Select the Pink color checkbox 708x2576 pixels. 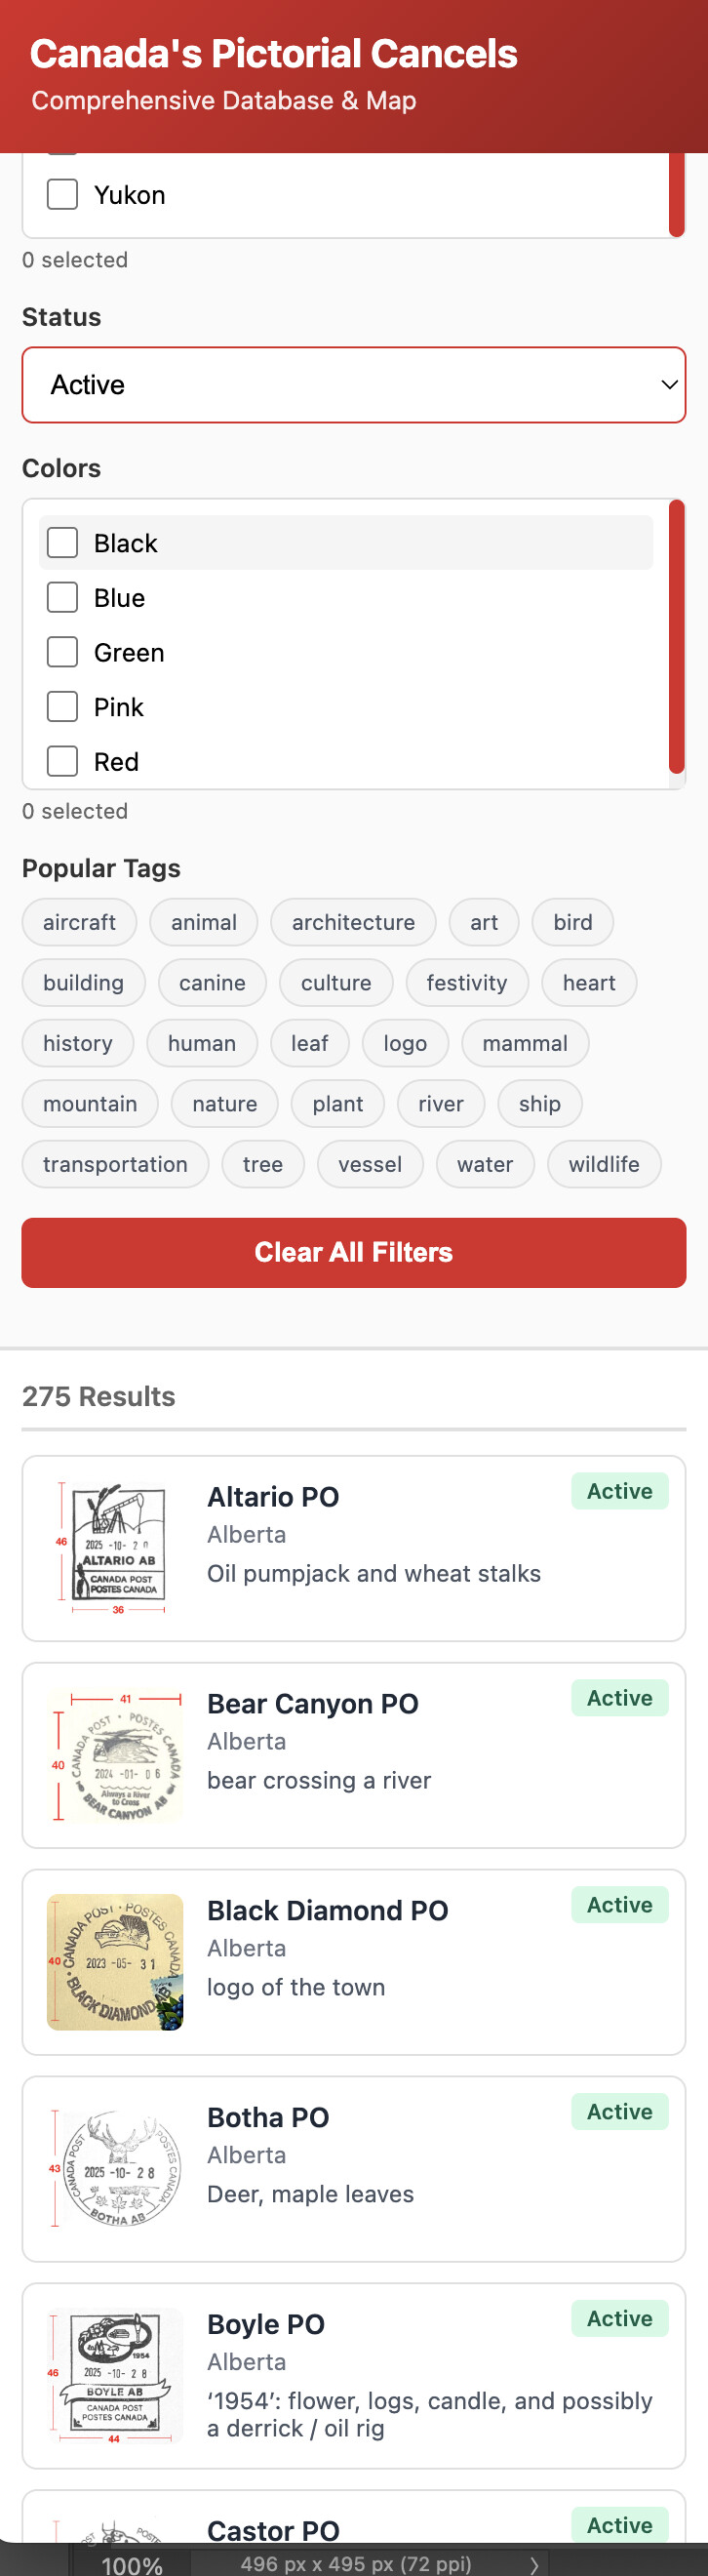click(x=62, y=707)
